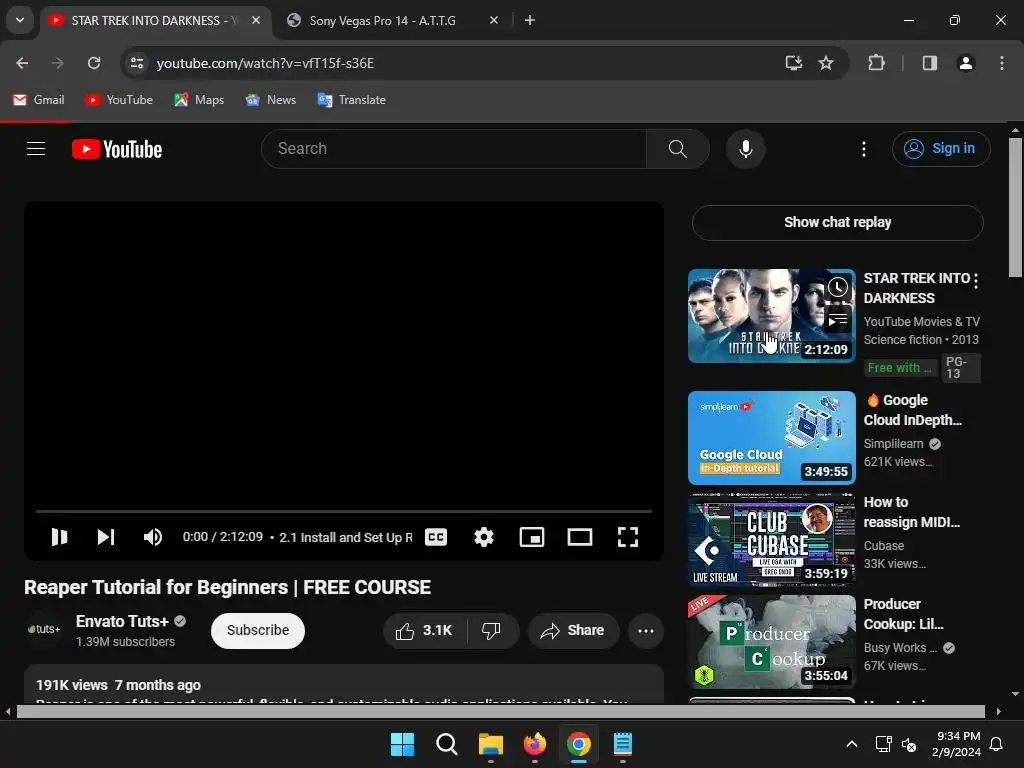
Task: Open Maps bookmark
Action: pos(199,100)
